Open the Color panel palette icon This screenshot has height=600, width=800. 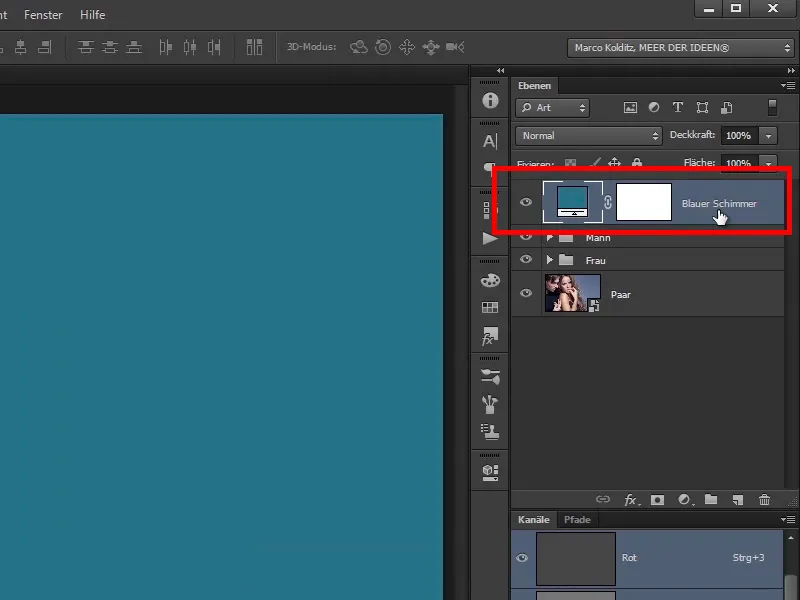click(x=490, y=280)
